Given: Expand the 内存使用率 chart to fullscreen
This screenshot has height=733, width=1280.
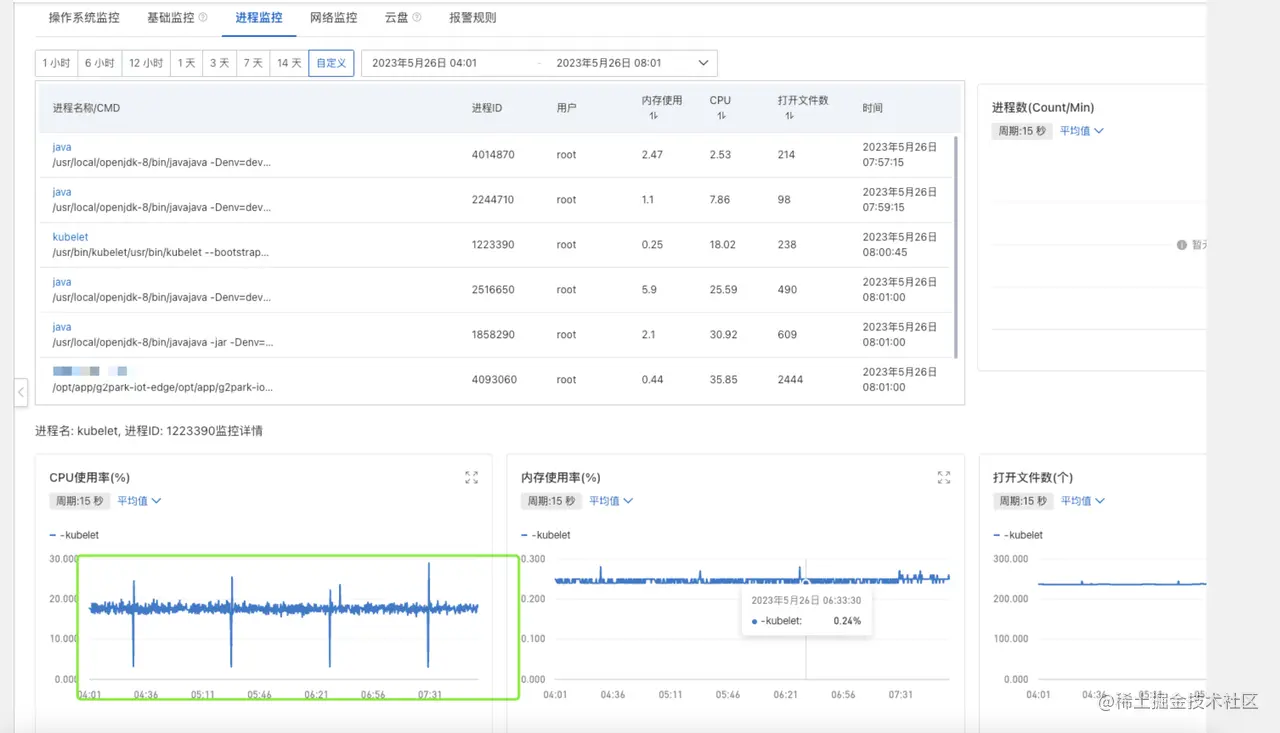Looking at the screenshot, I should tap(943, 477).
